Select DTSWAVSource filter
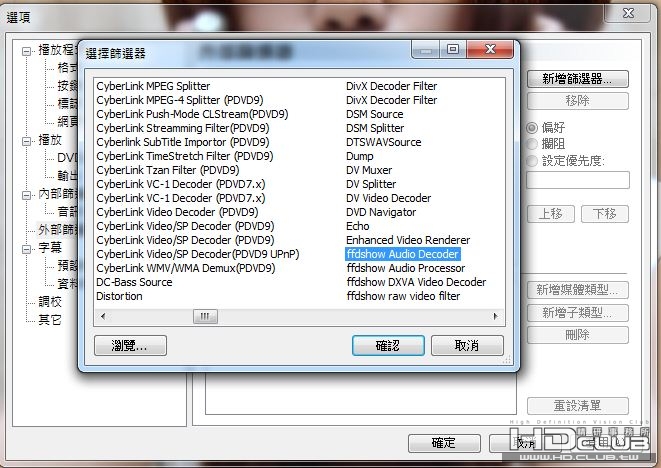Viewport: 661px width, 468px height. click(384, 142)
